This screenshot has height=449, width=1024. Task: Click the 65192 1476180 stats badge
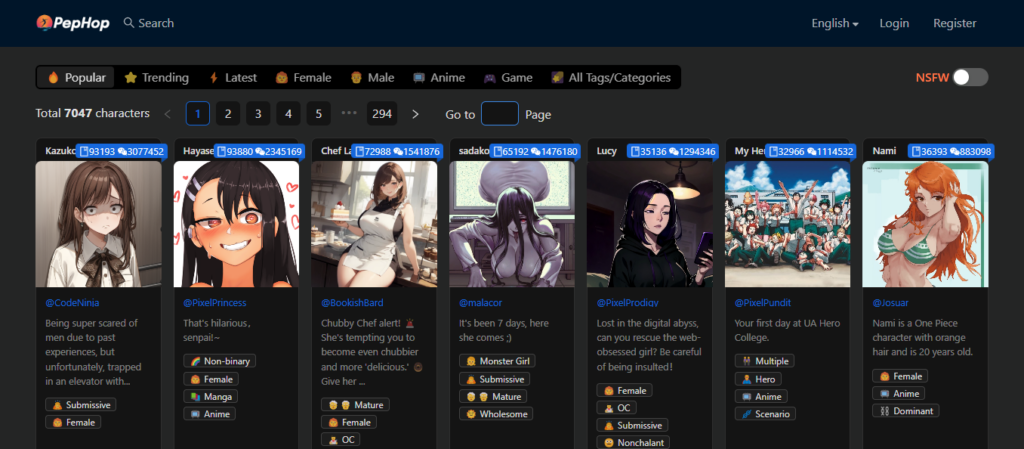pyautogui.click(x=535, y=151)
